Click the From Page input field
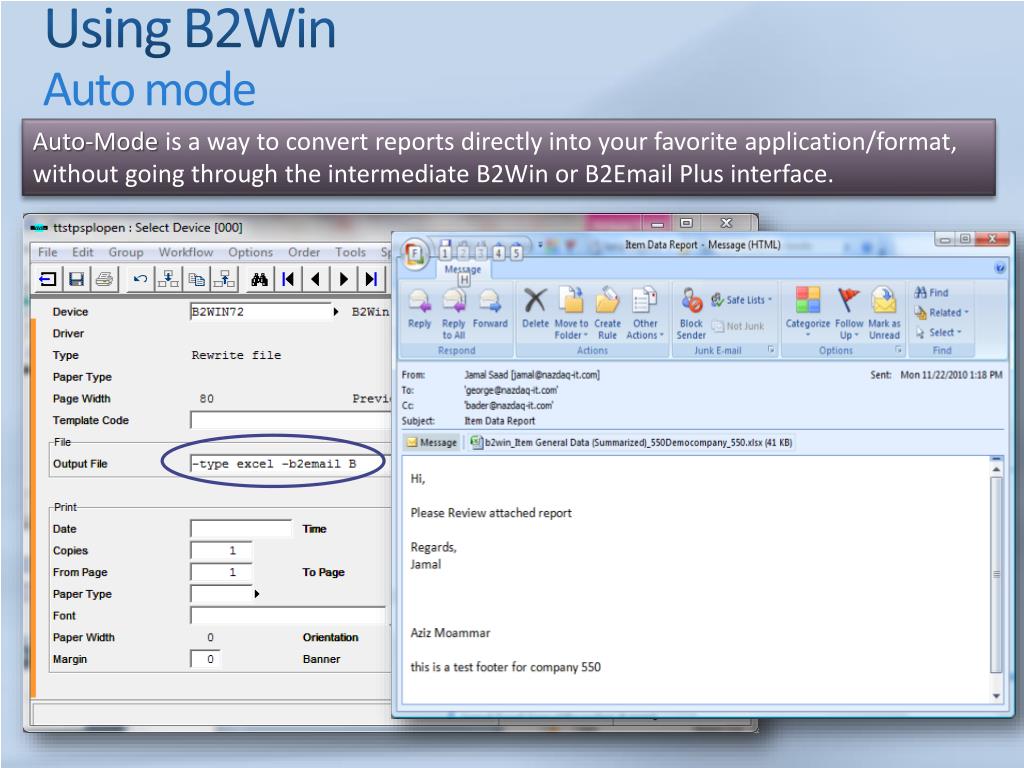 [221, 572]
